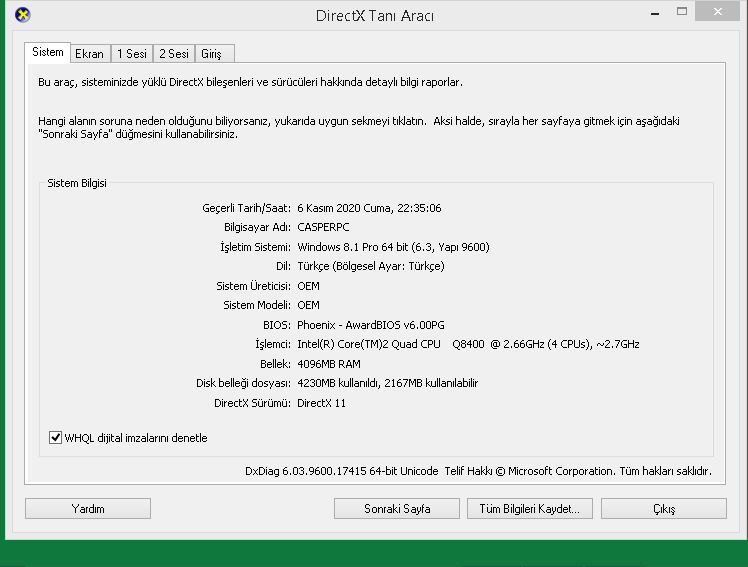This screenshot has height=567, width=748.
Task: Click the Çıkış button
Action: [x=664, y=508]
